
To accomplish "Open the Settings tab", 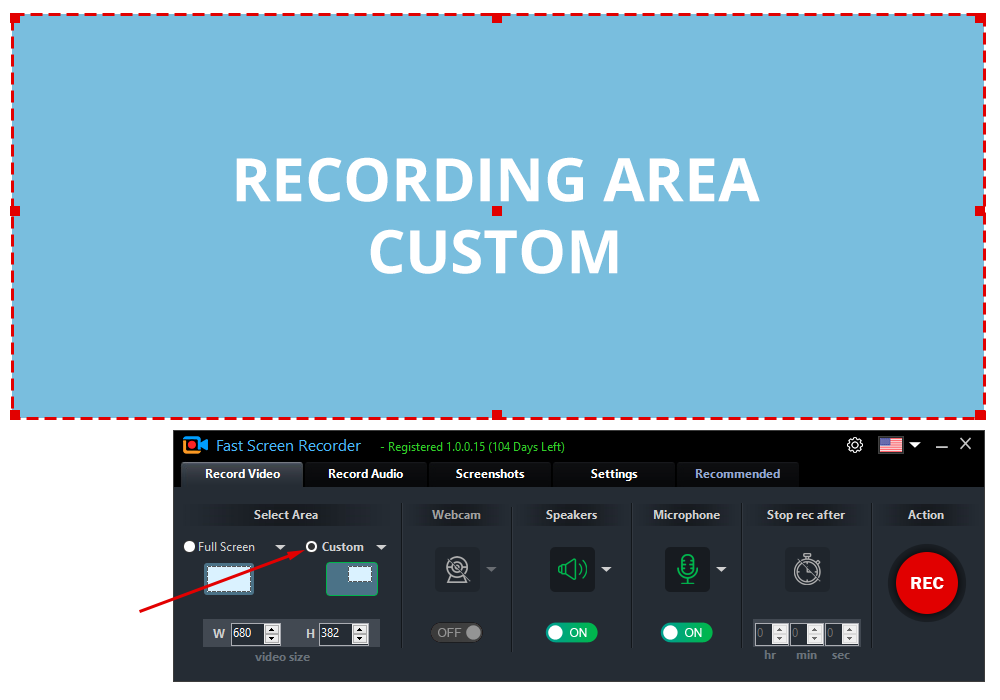I will 614,474.
